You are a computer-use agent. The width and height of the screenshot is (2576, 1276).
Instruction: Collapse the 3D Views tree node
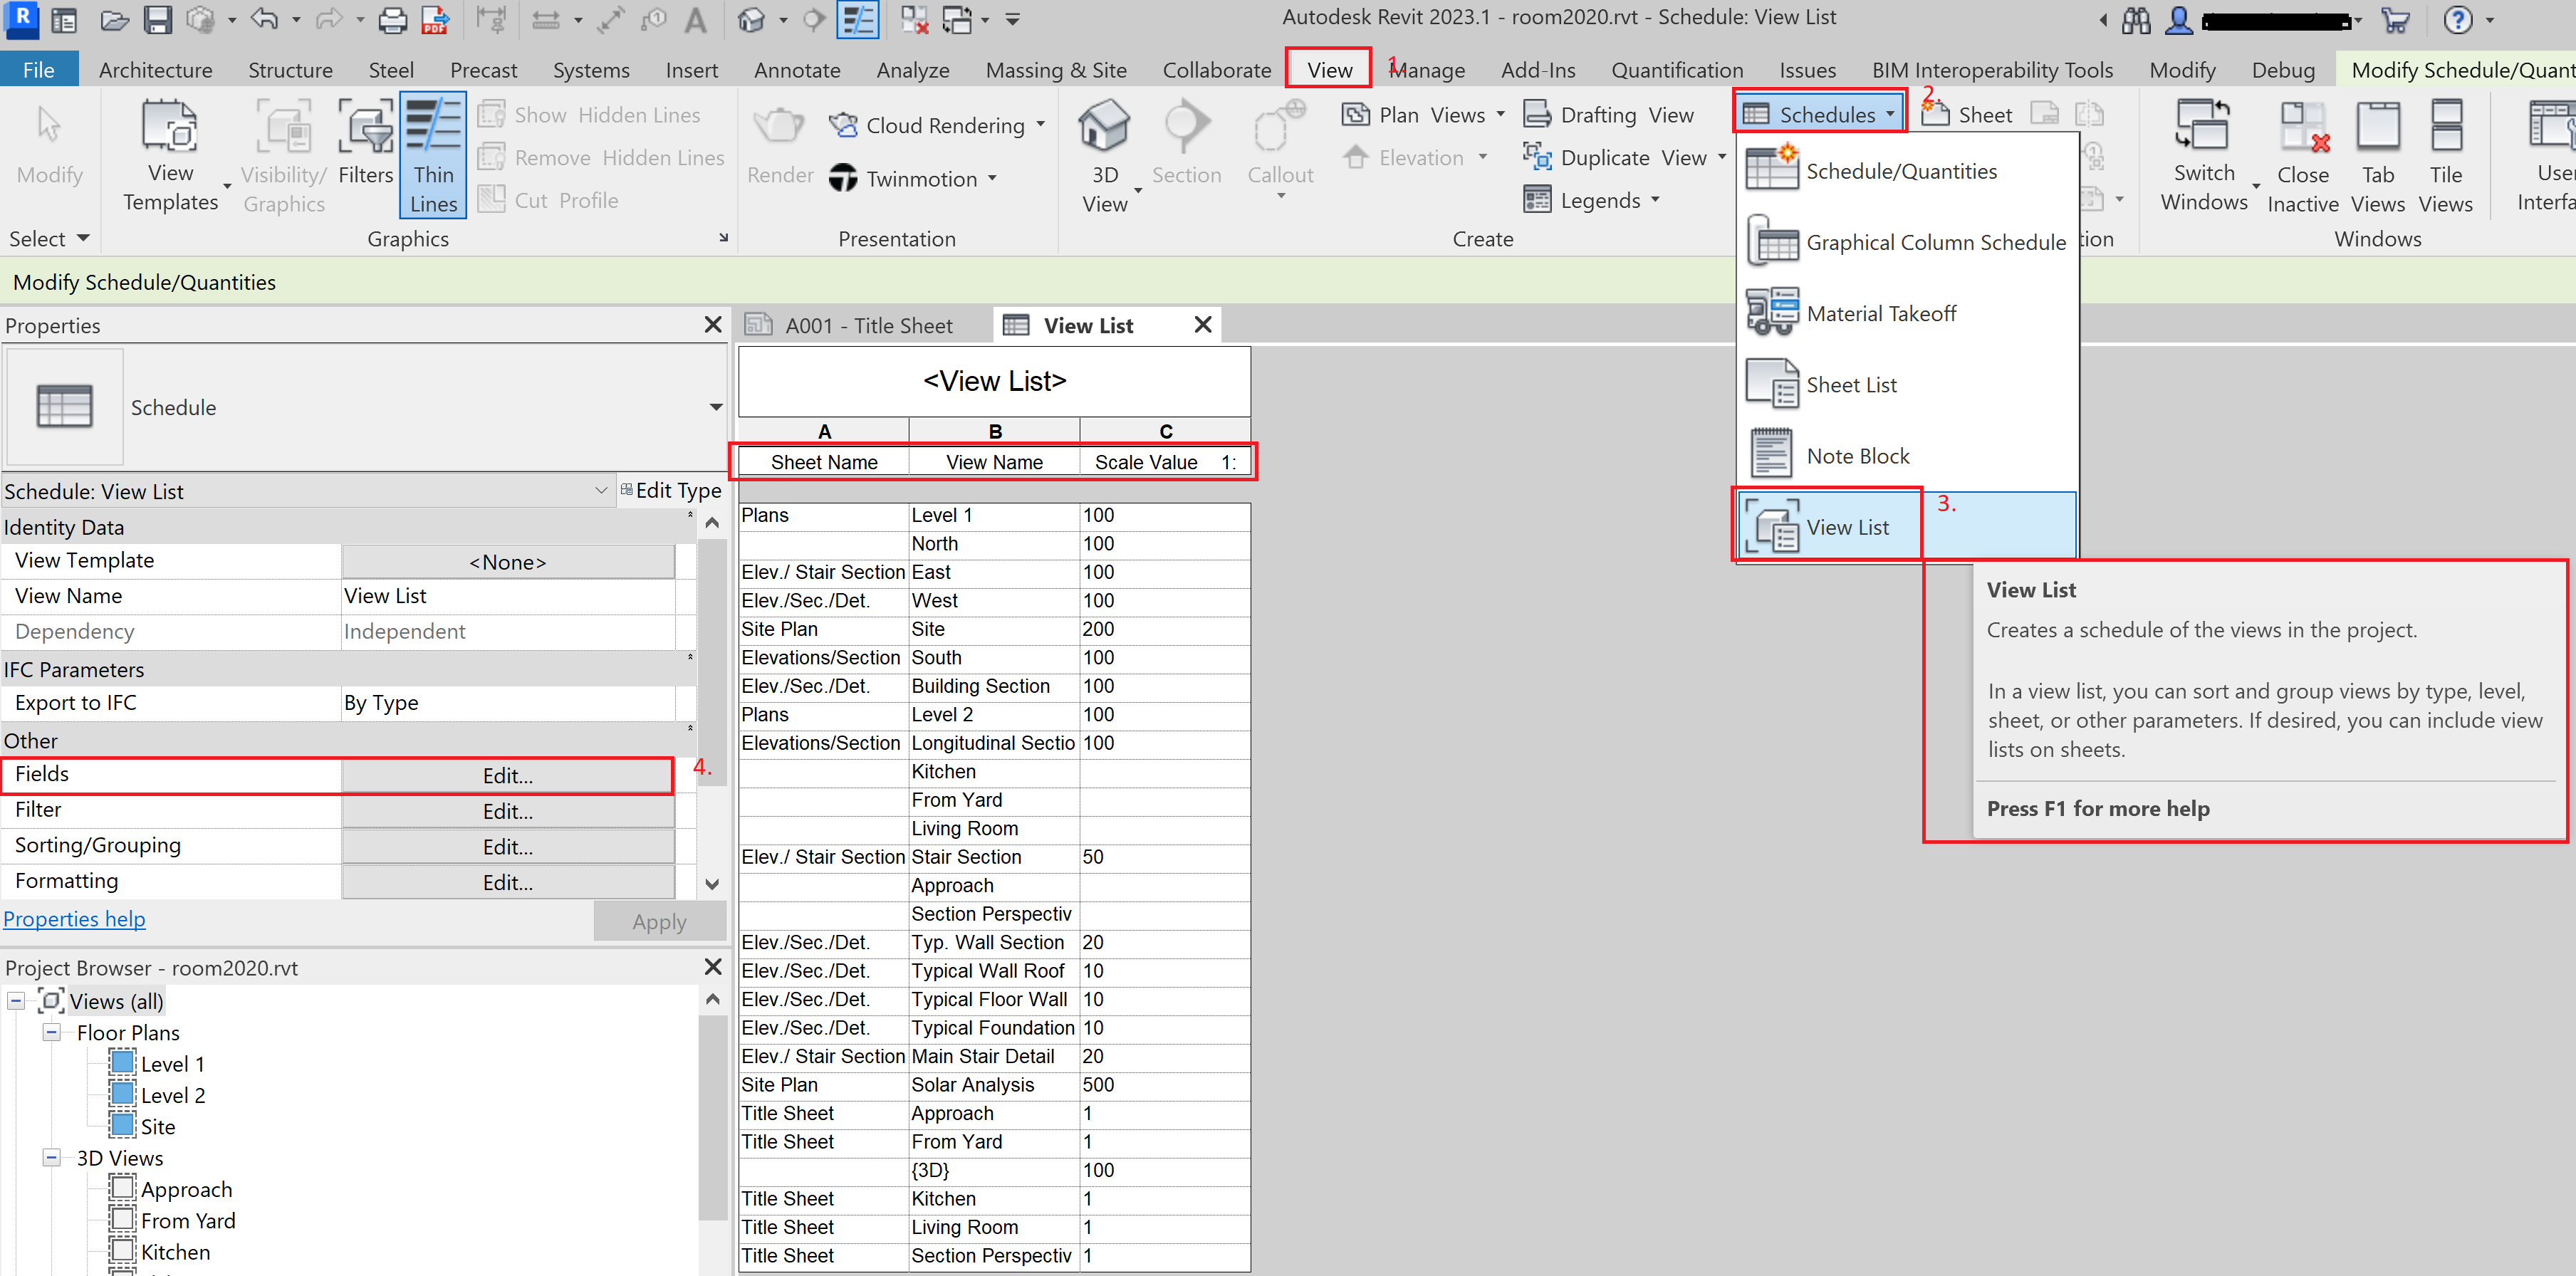[x=51, y=1158]
